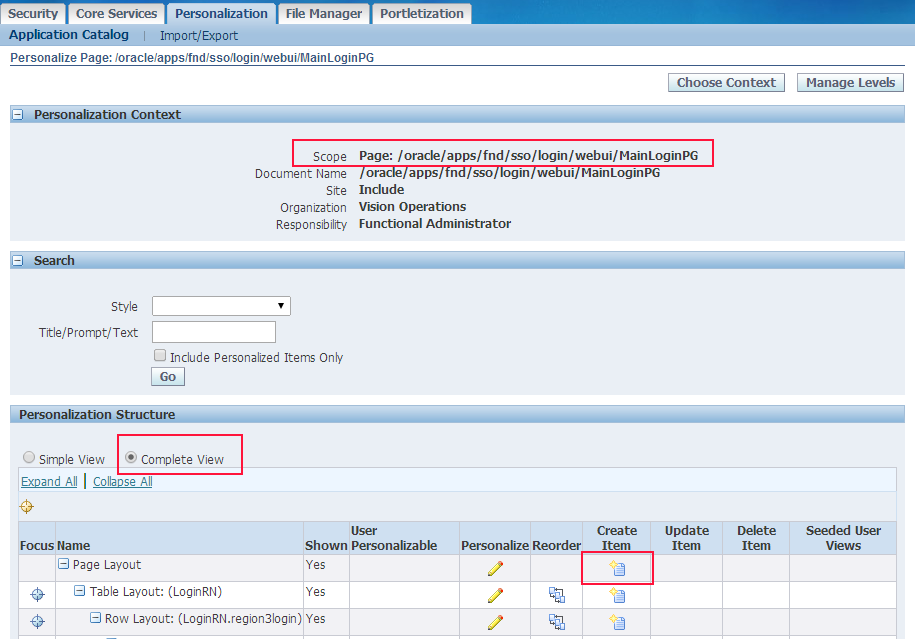
Task: Click Personalize pencil for Table Layout: (LoginRN)
Action: coord(495,595)
